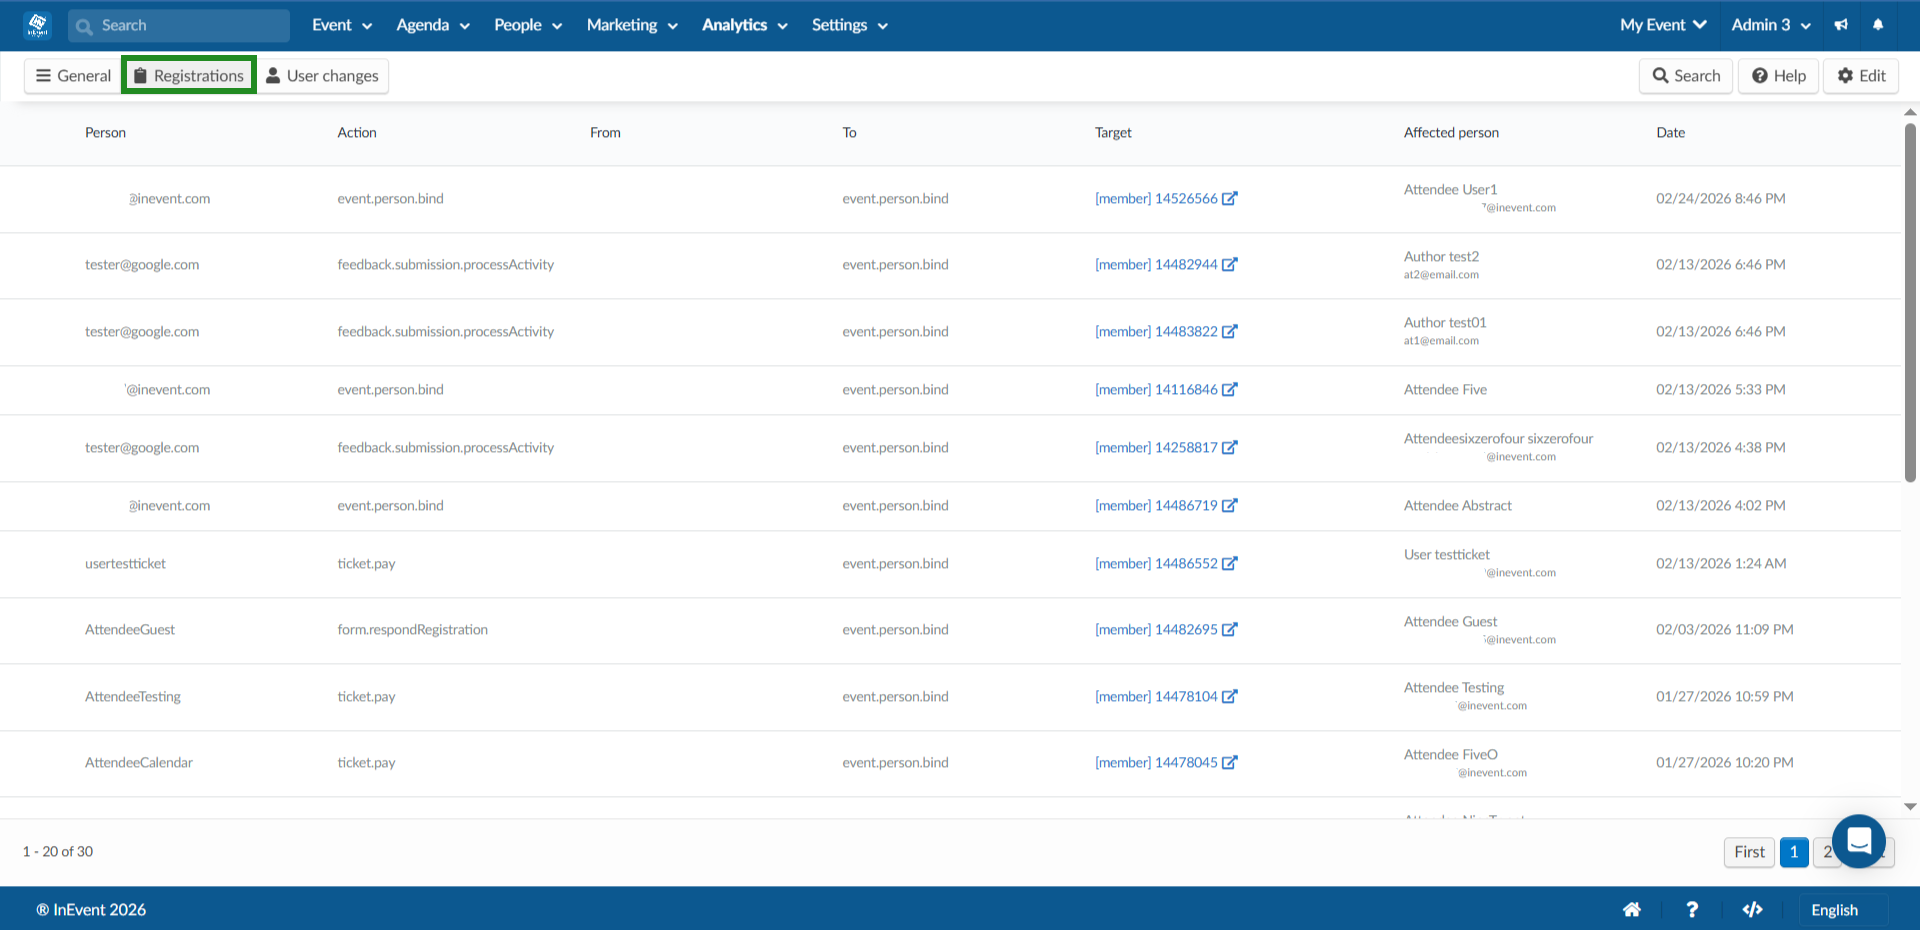Open external link icon for member 14486719
The width and height of the screenshot is (1920, 930).
click(1230, 505)
